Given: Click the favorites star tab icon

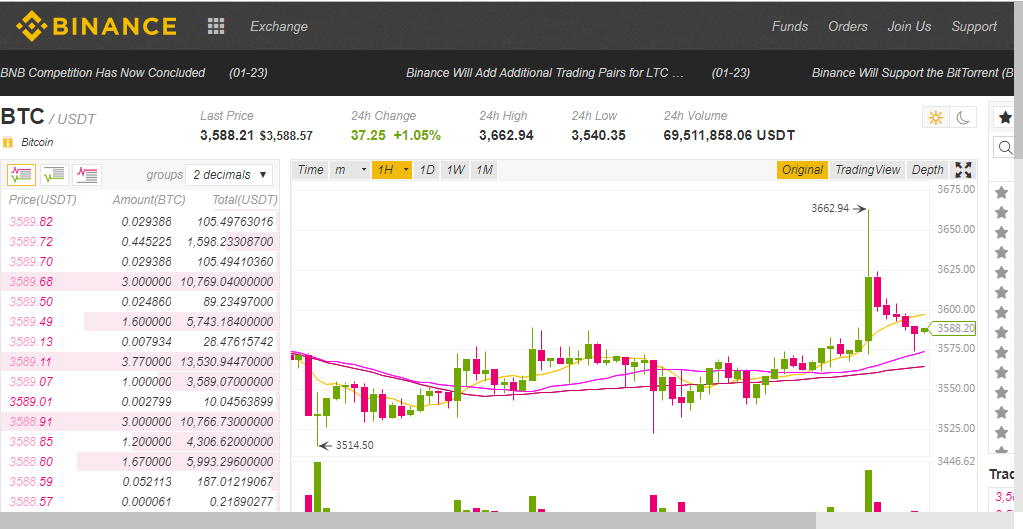Looking at the screenshot, I should pyautogui.click(x=1005, y=117).
